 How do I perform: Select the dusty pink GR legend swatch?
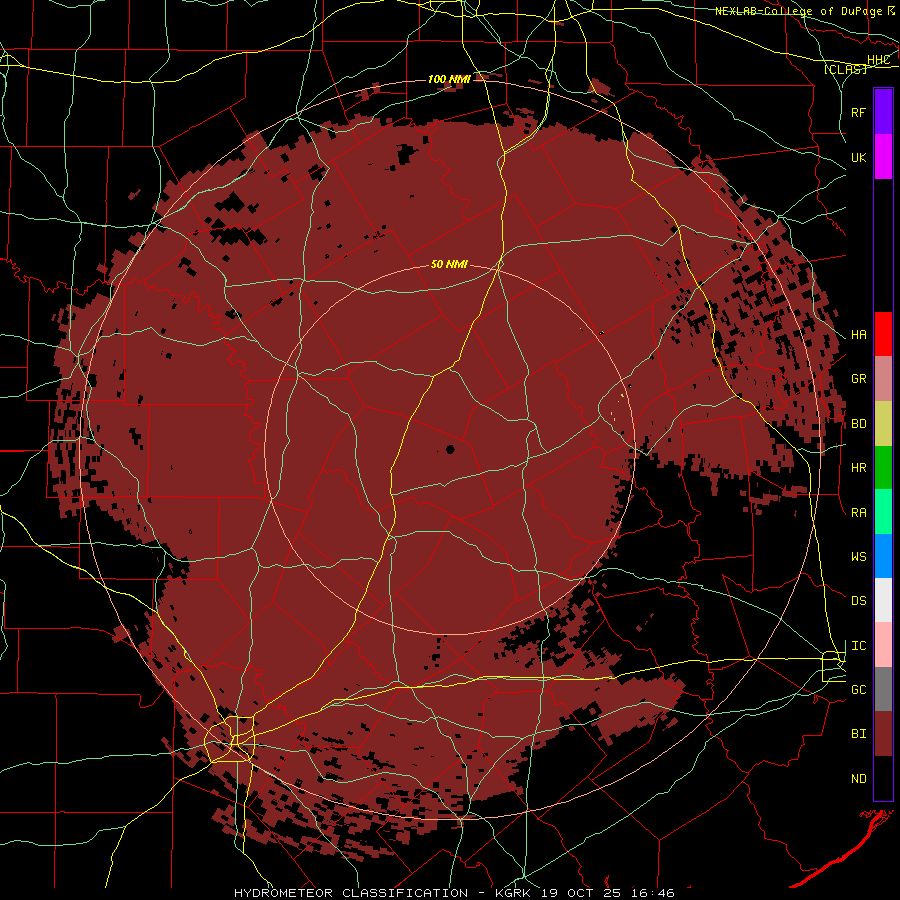click(x=883, y=379)
